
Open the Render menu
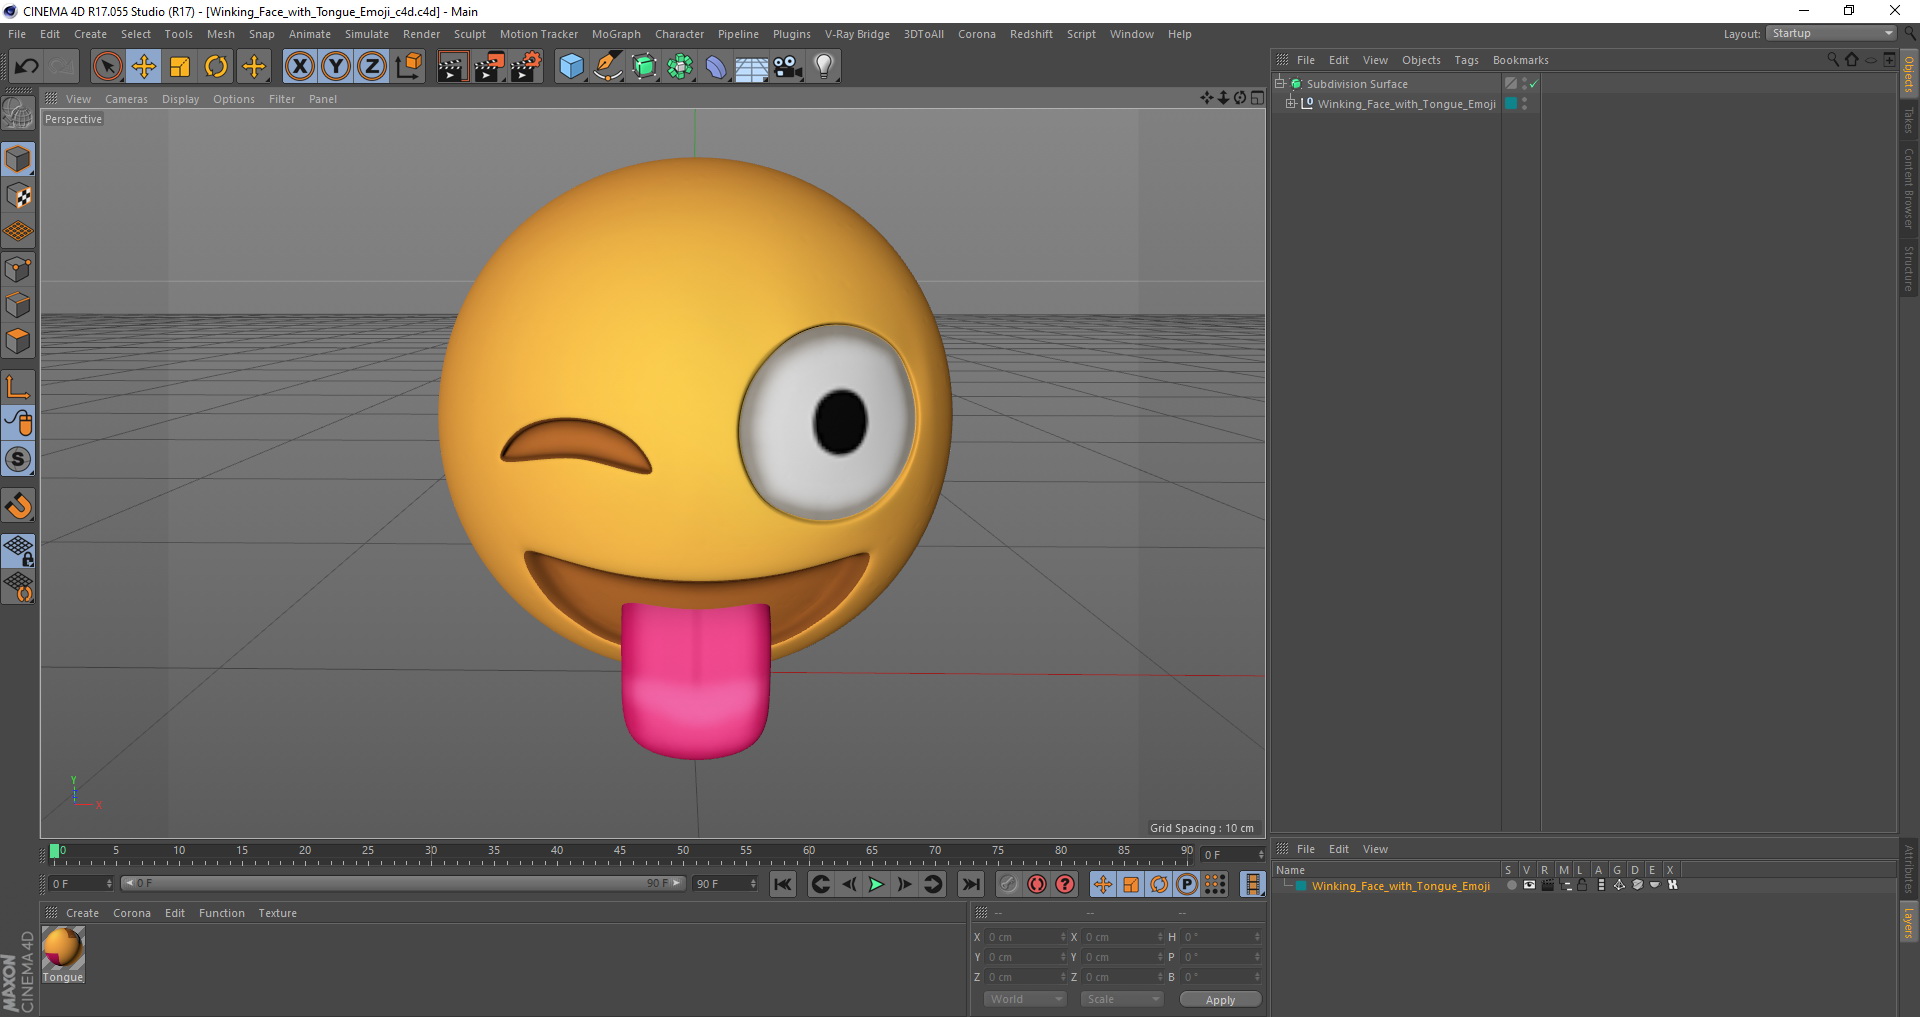pos(421,34)
